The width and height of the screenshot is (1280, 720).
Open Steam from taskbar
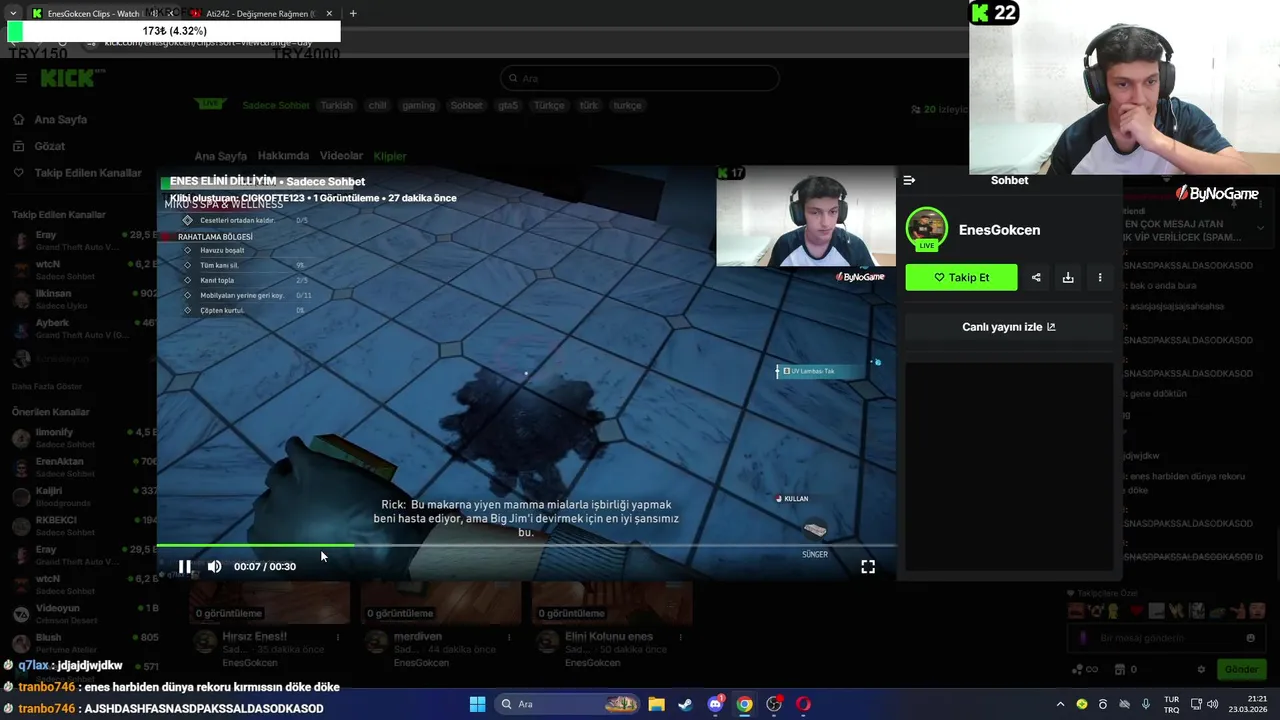coord(685,704)
